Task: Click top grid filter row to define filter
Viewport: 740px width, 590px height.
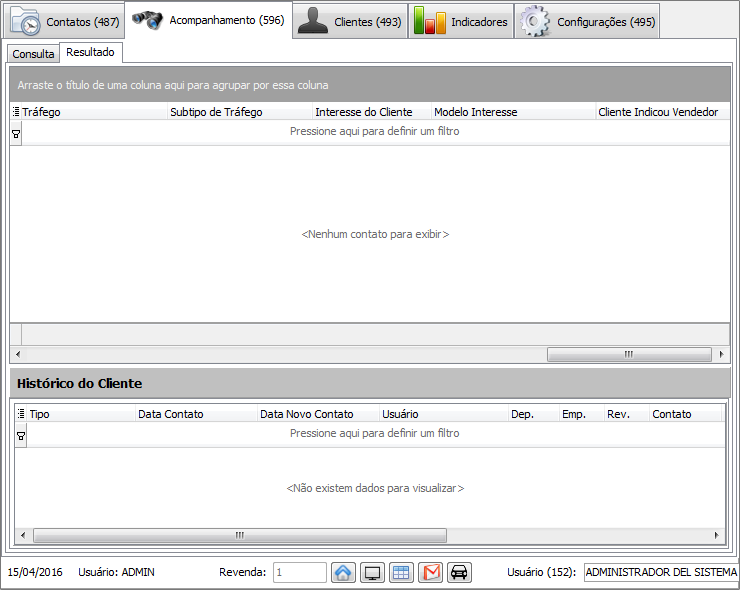Action: click(375, 131)
